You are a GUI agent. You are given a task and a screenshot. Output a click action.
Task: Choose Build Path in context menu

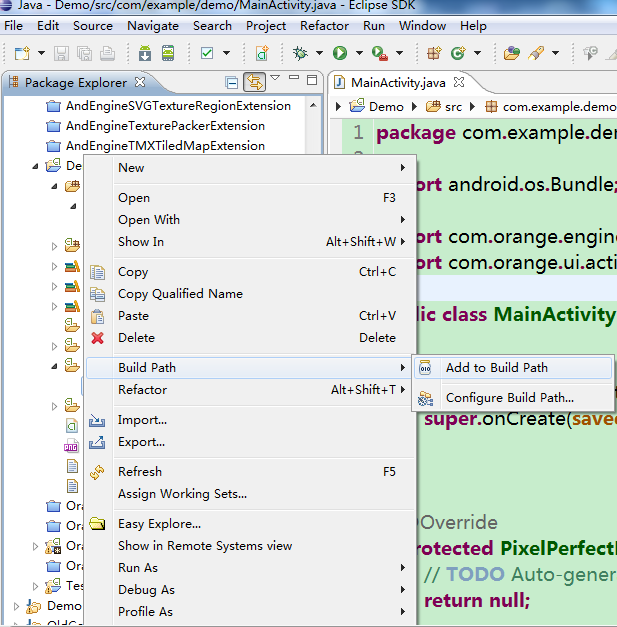pos(249,368)
